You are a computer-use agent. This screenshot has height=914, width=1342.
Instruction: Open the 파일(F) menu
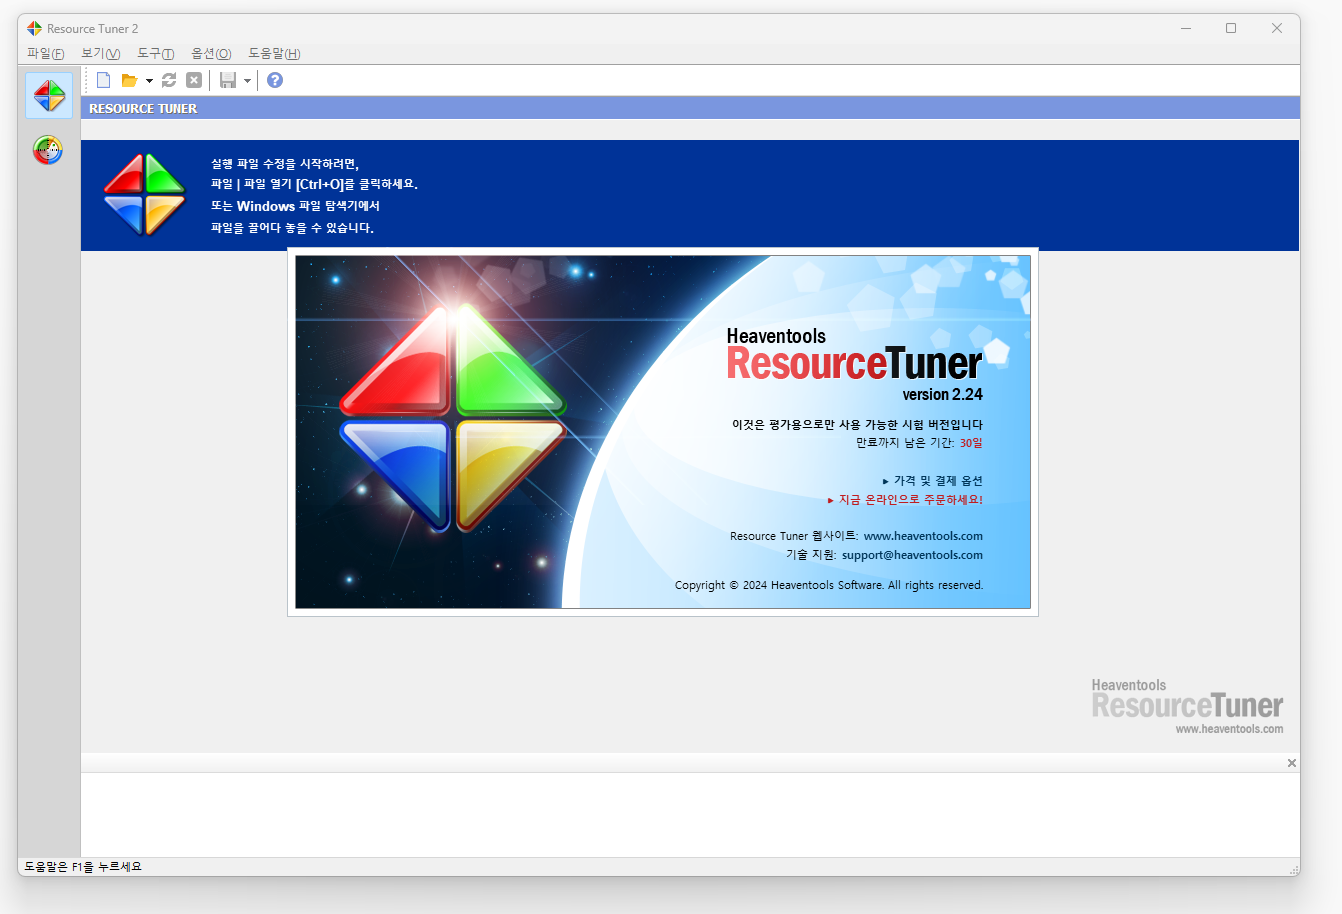click(x=46, y=54)
